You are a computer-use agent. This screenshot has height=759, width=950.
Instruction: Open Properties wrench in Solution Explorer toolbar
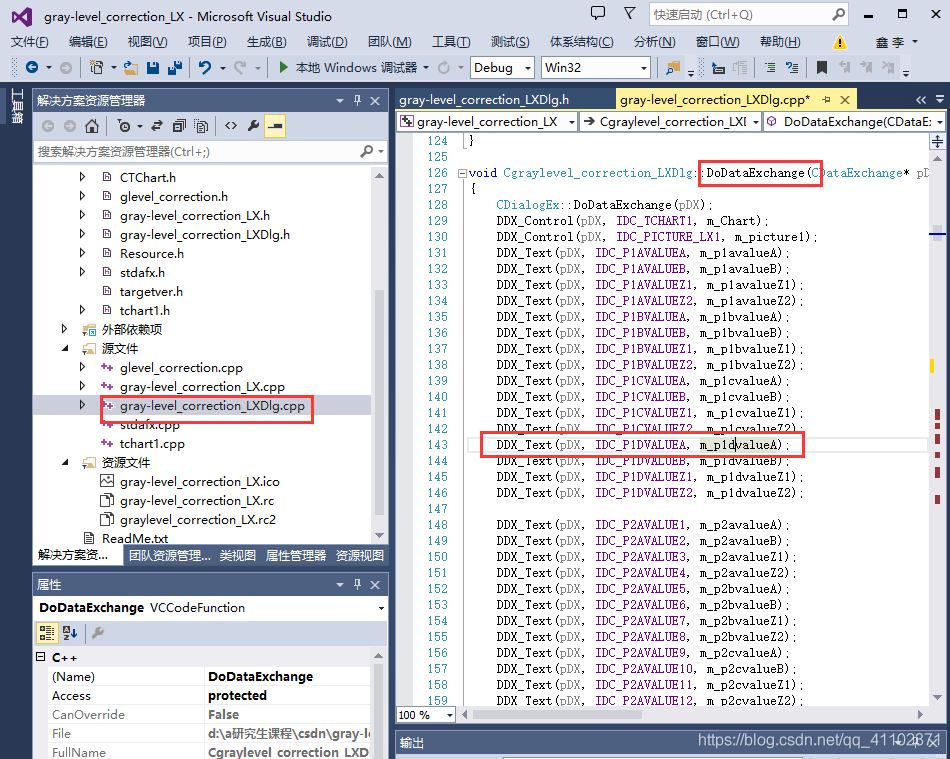coord(253,126)
